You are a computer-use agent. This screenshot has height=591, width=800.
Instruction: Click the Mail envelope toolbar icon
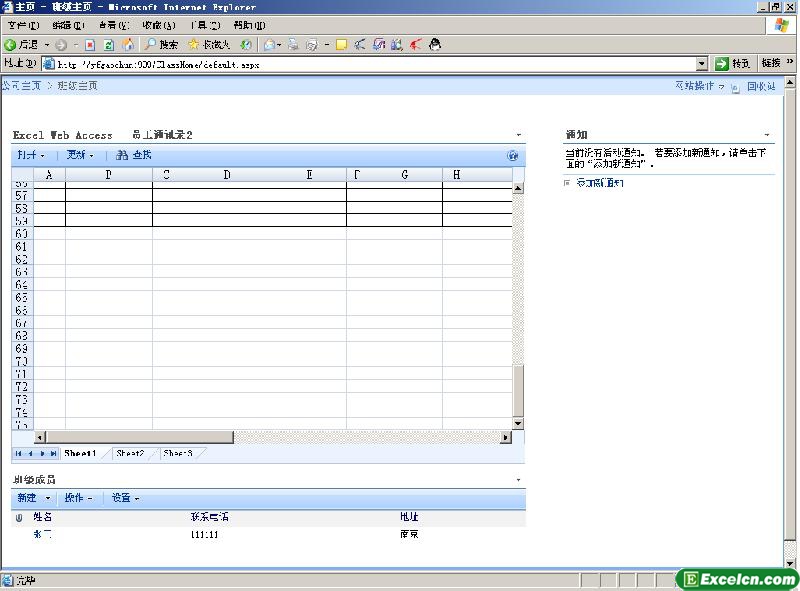coord(269,45)
